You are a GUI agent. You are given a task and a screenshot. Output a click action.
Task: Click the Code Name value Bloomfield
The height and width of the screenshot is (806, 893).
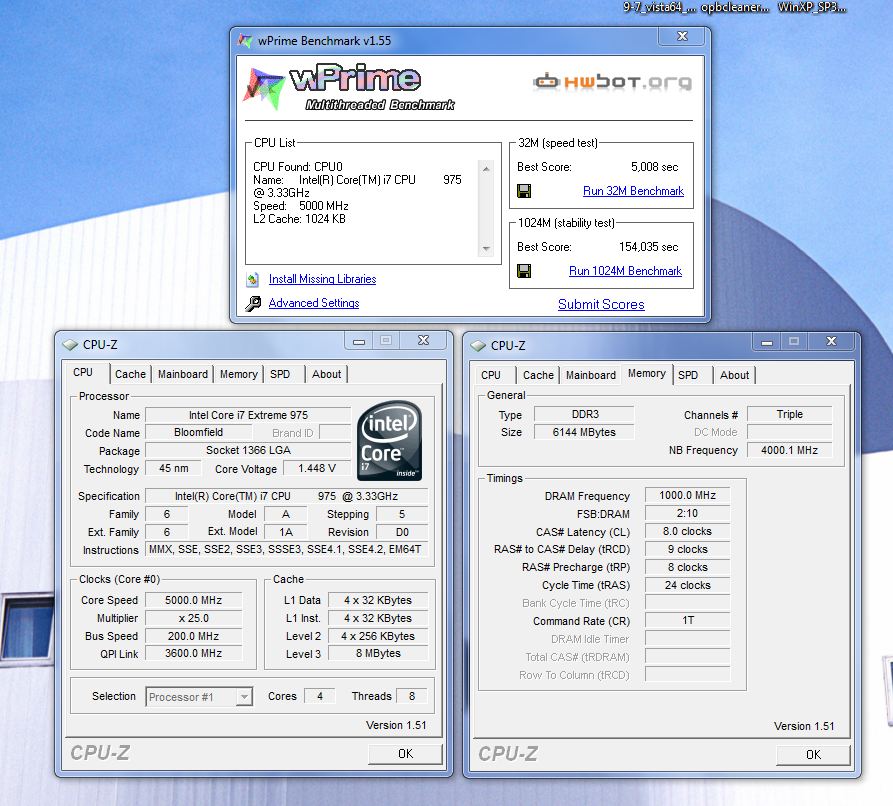point(198,432)
